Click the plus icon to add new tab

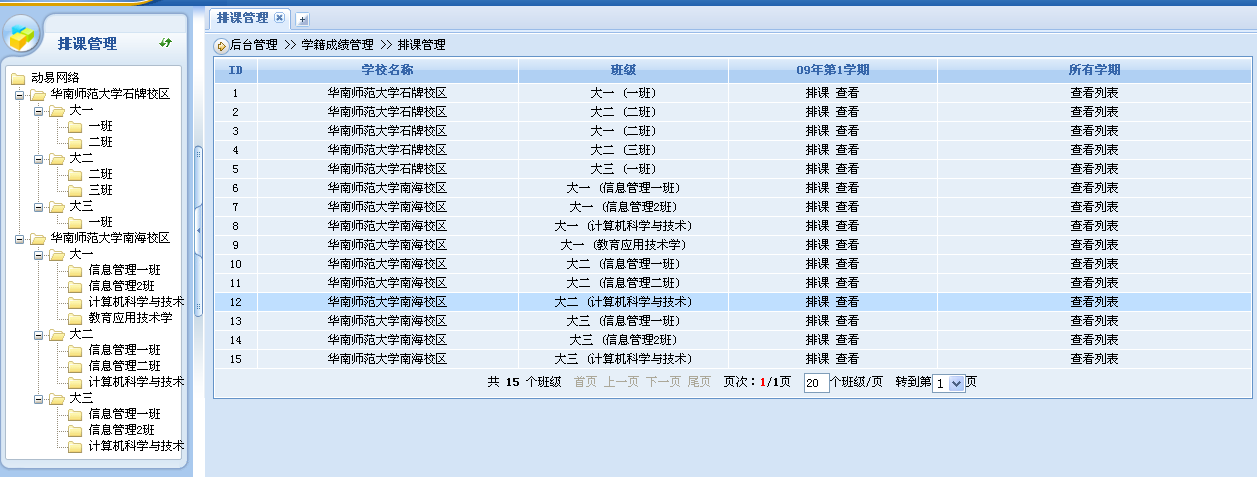[303, 19]
